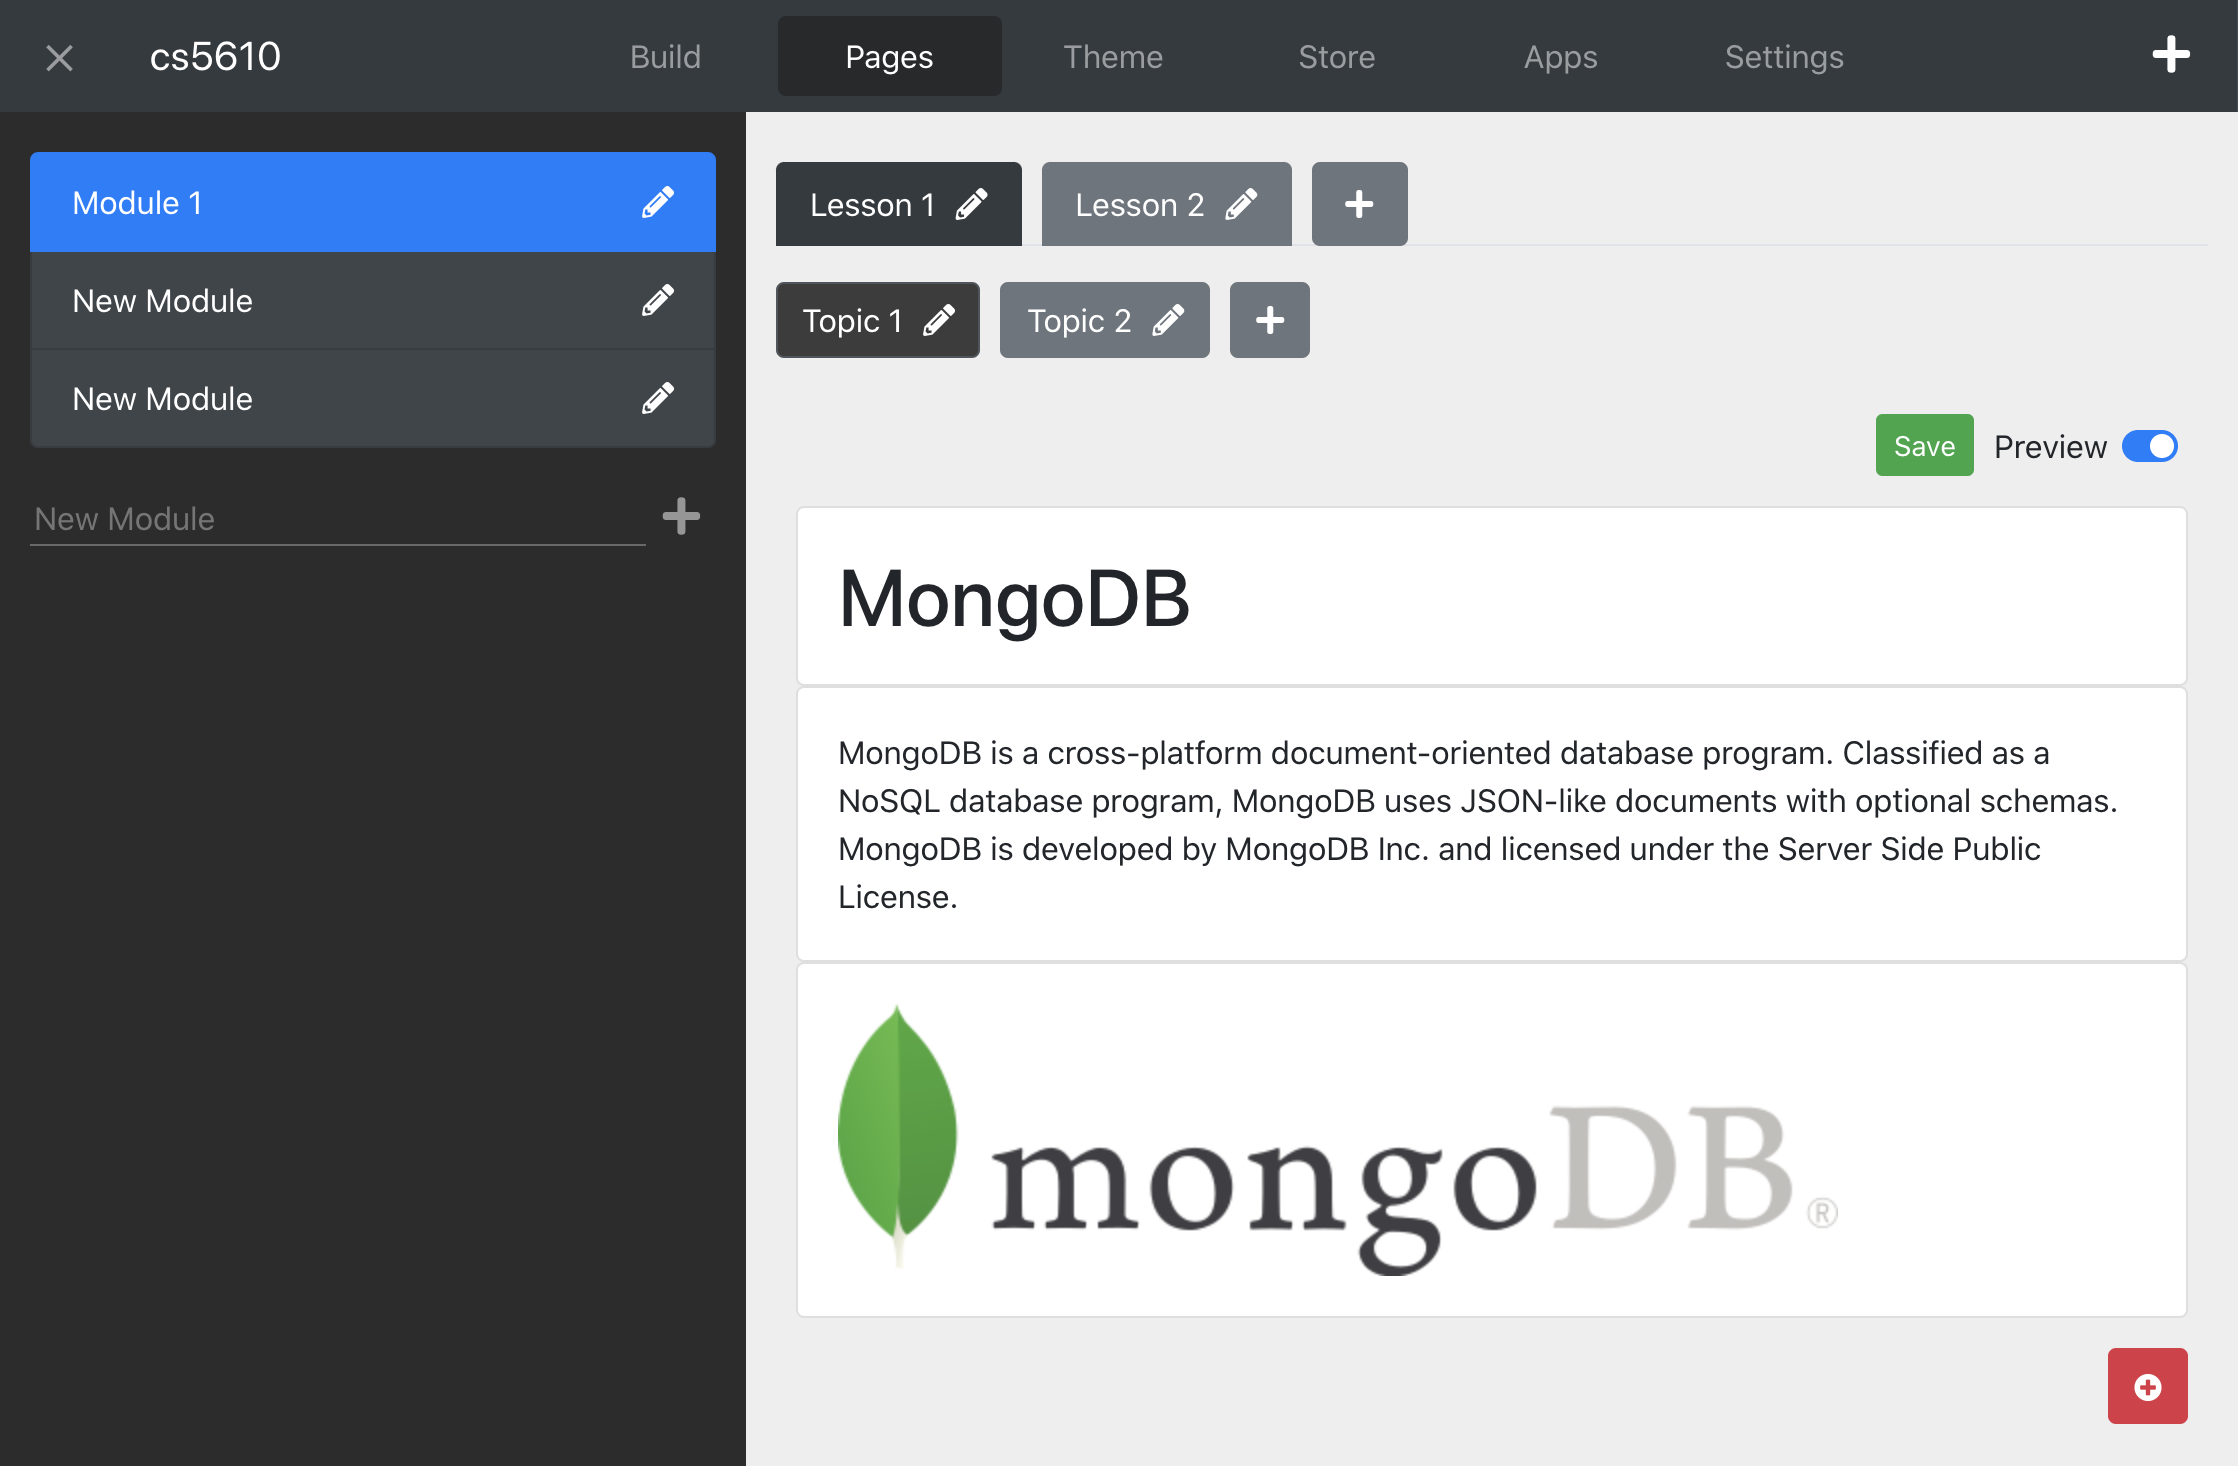Add a new topic with the plus button

coord(1269,320)
